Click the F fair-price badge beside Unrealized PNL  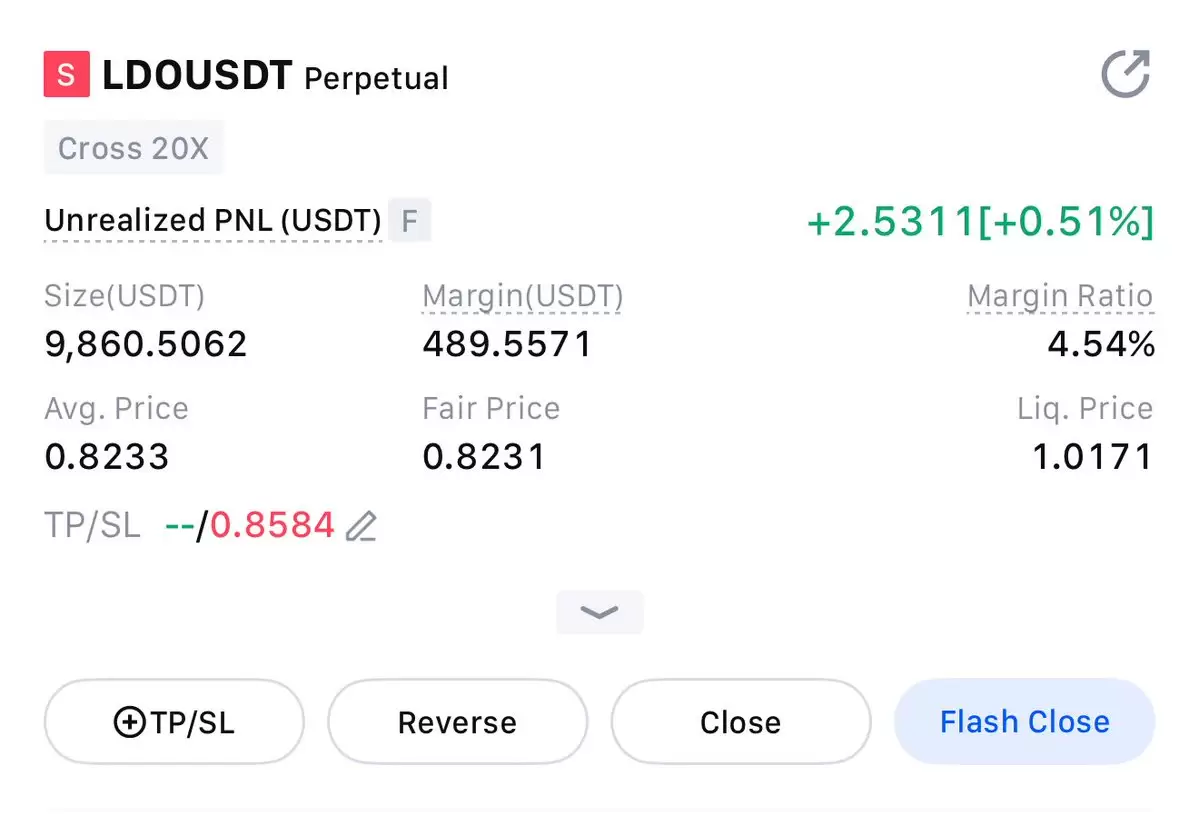(x=409, y=220)
